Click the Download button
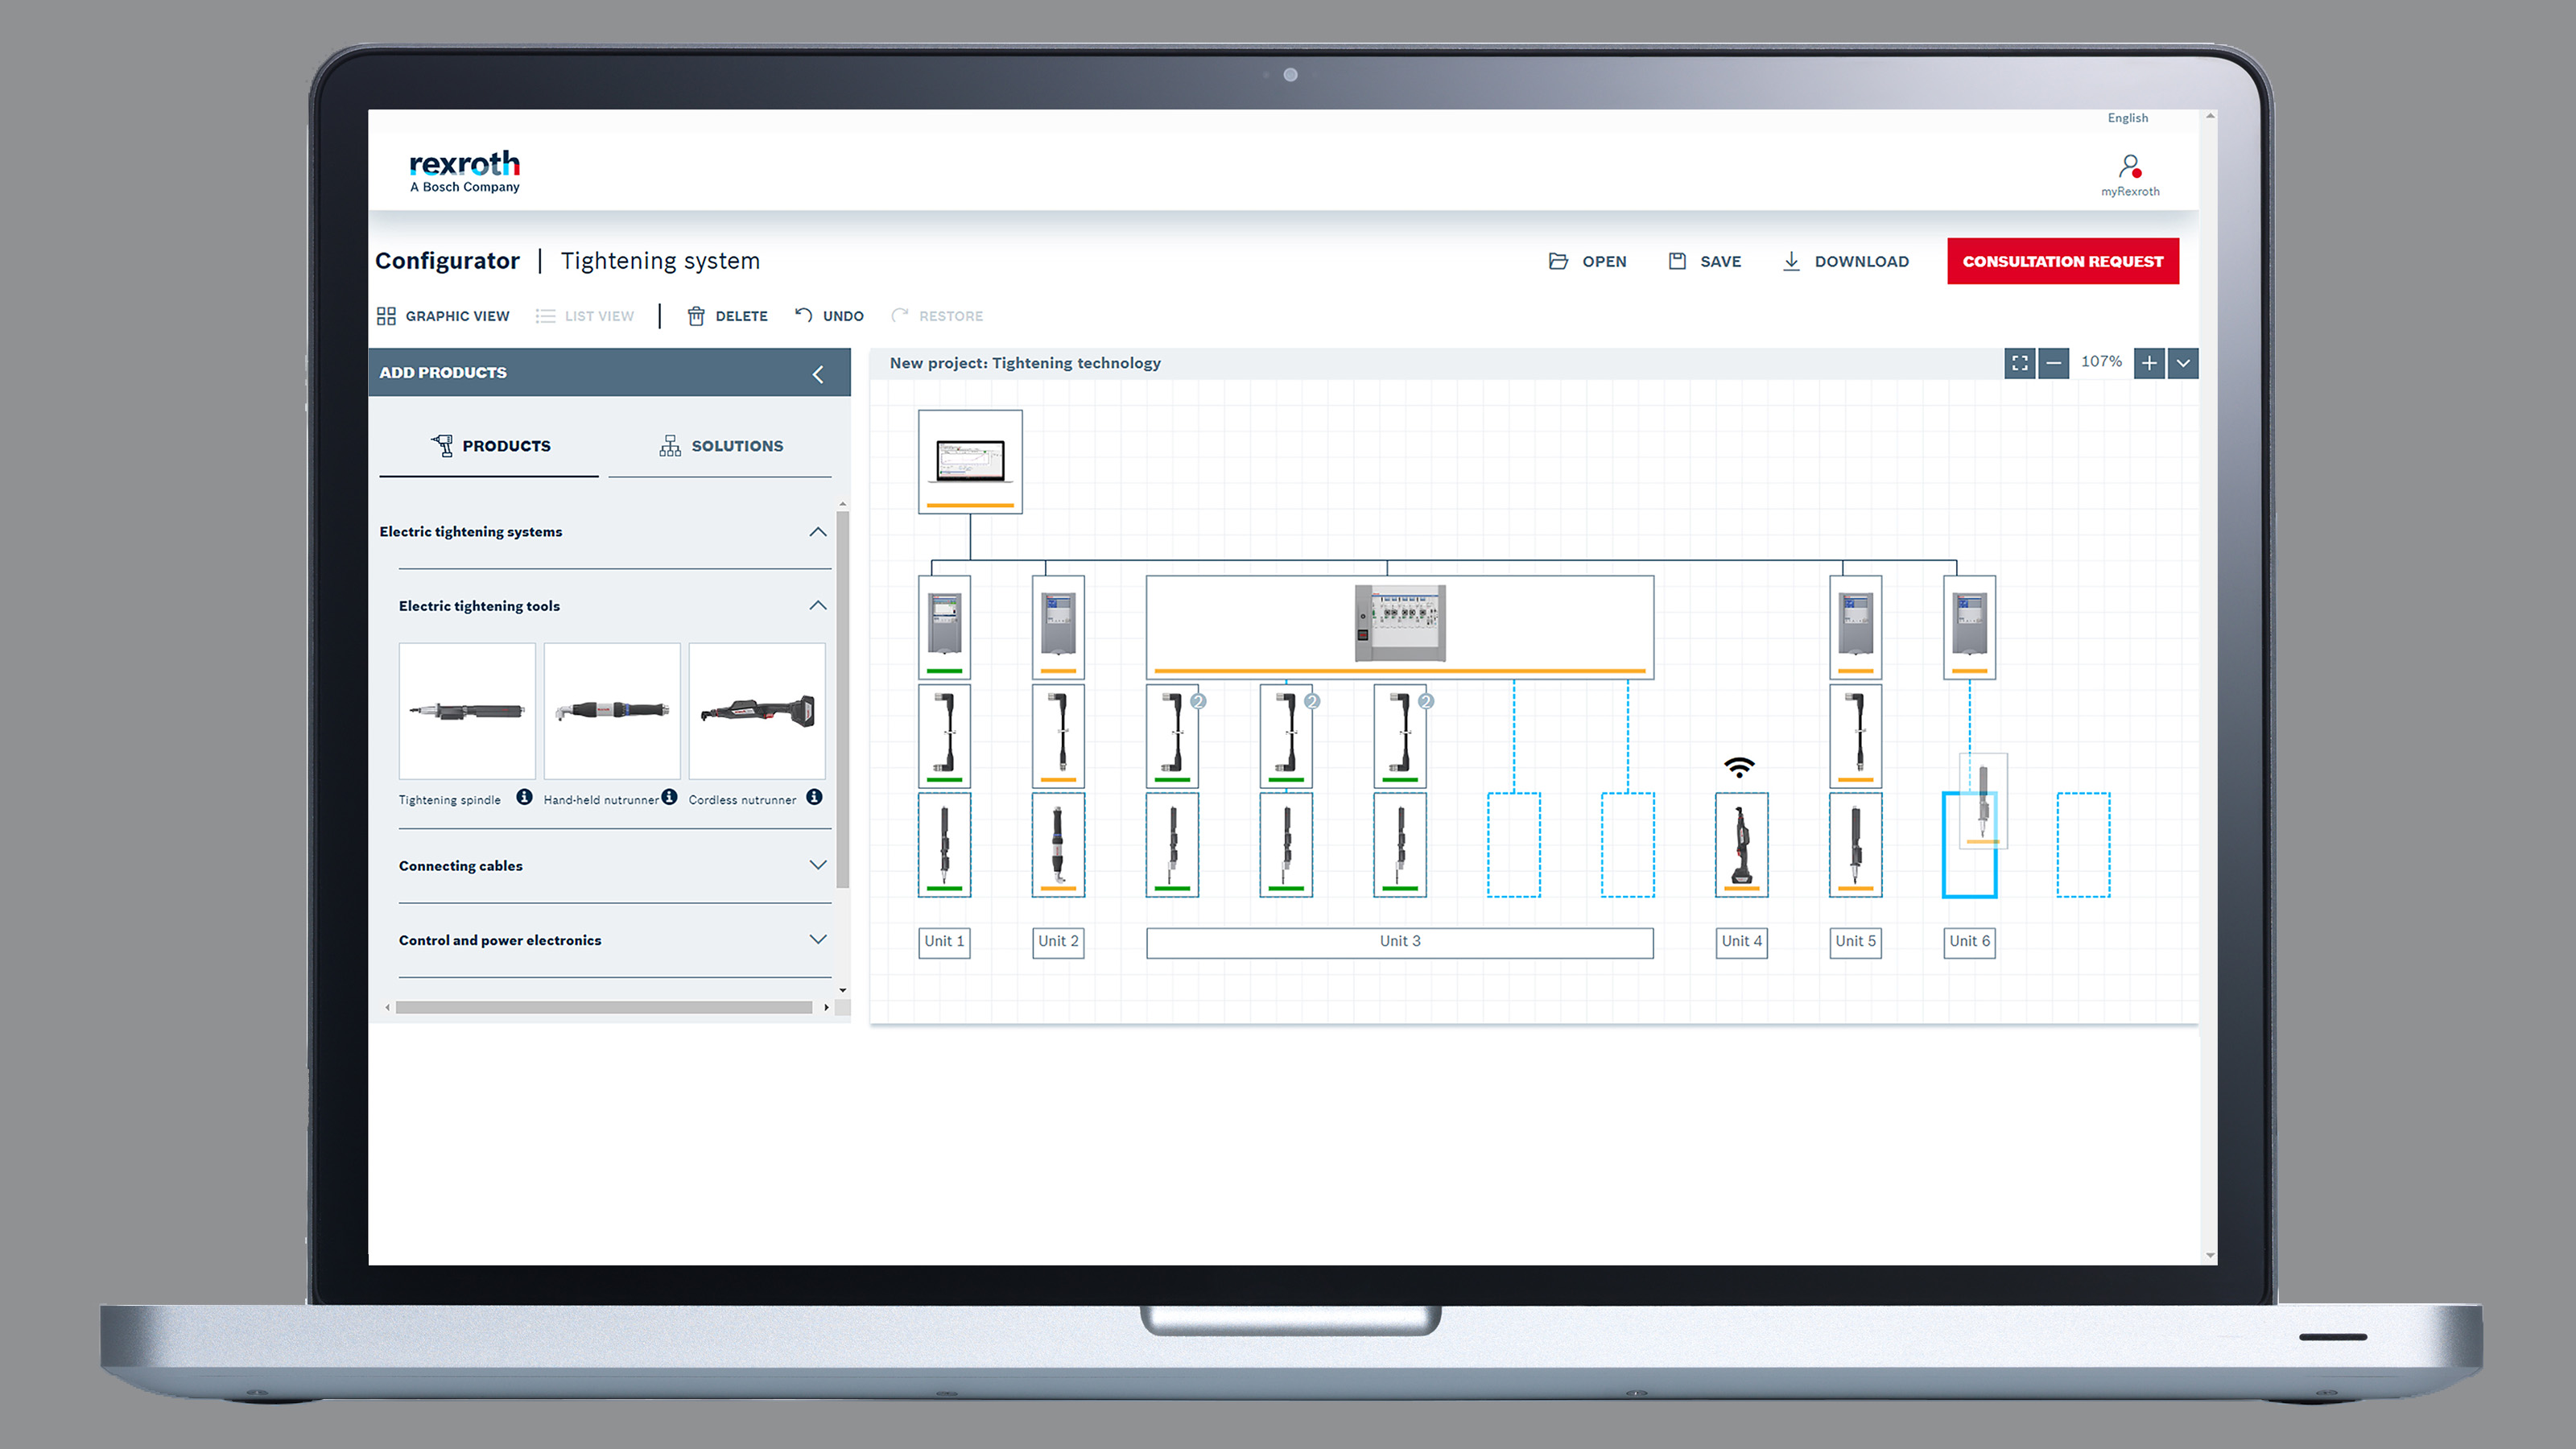This screenshot has height=1449, width=2576. [x=1846, y=261]
